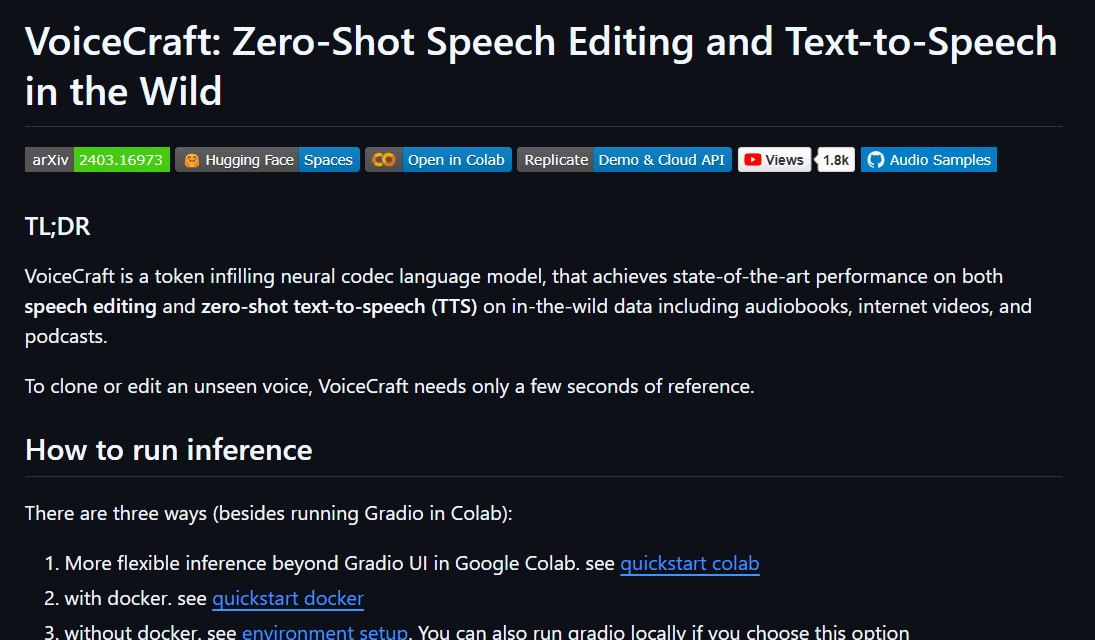This screenshot has height=640, width=1095.
Task: Click the YouTube logo icon
Action: point(752,160)
